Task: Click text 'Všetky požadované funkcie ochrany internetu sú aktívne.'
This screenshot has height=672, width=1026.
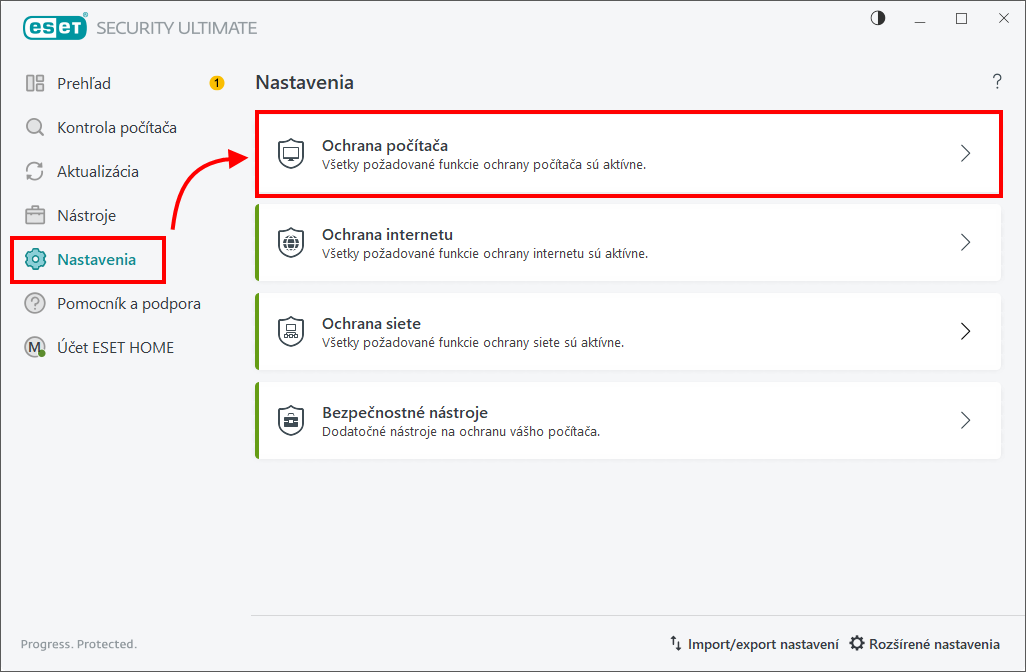Action: tap(485, 254)
